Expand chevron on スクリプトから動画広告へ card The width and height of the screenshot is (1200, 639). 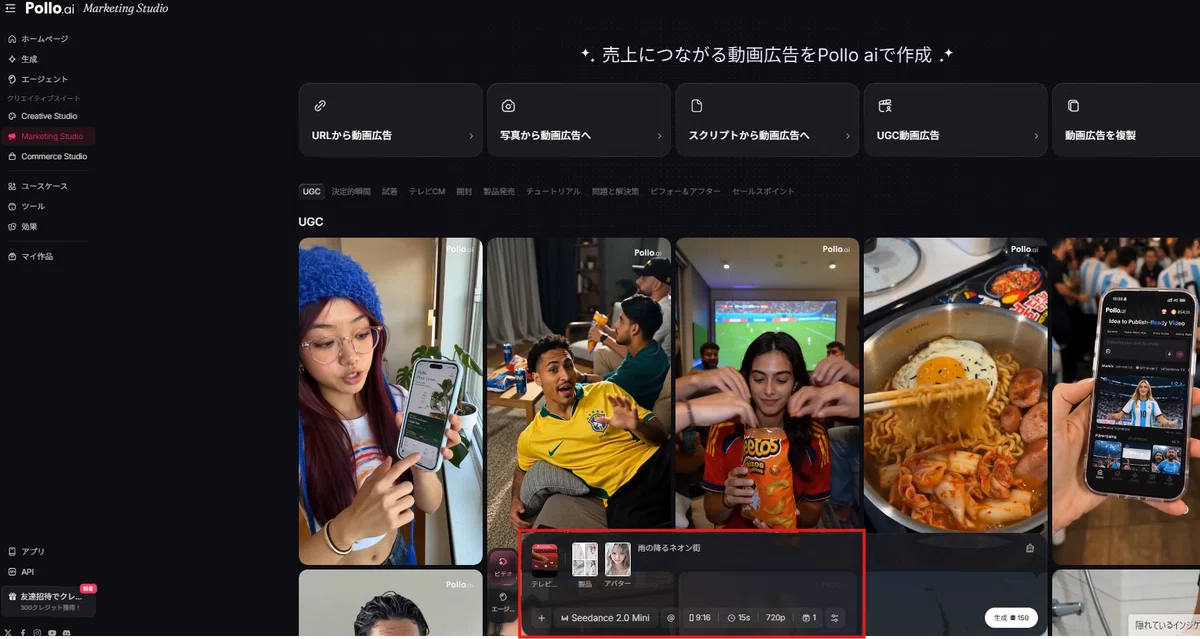point(847,136)
